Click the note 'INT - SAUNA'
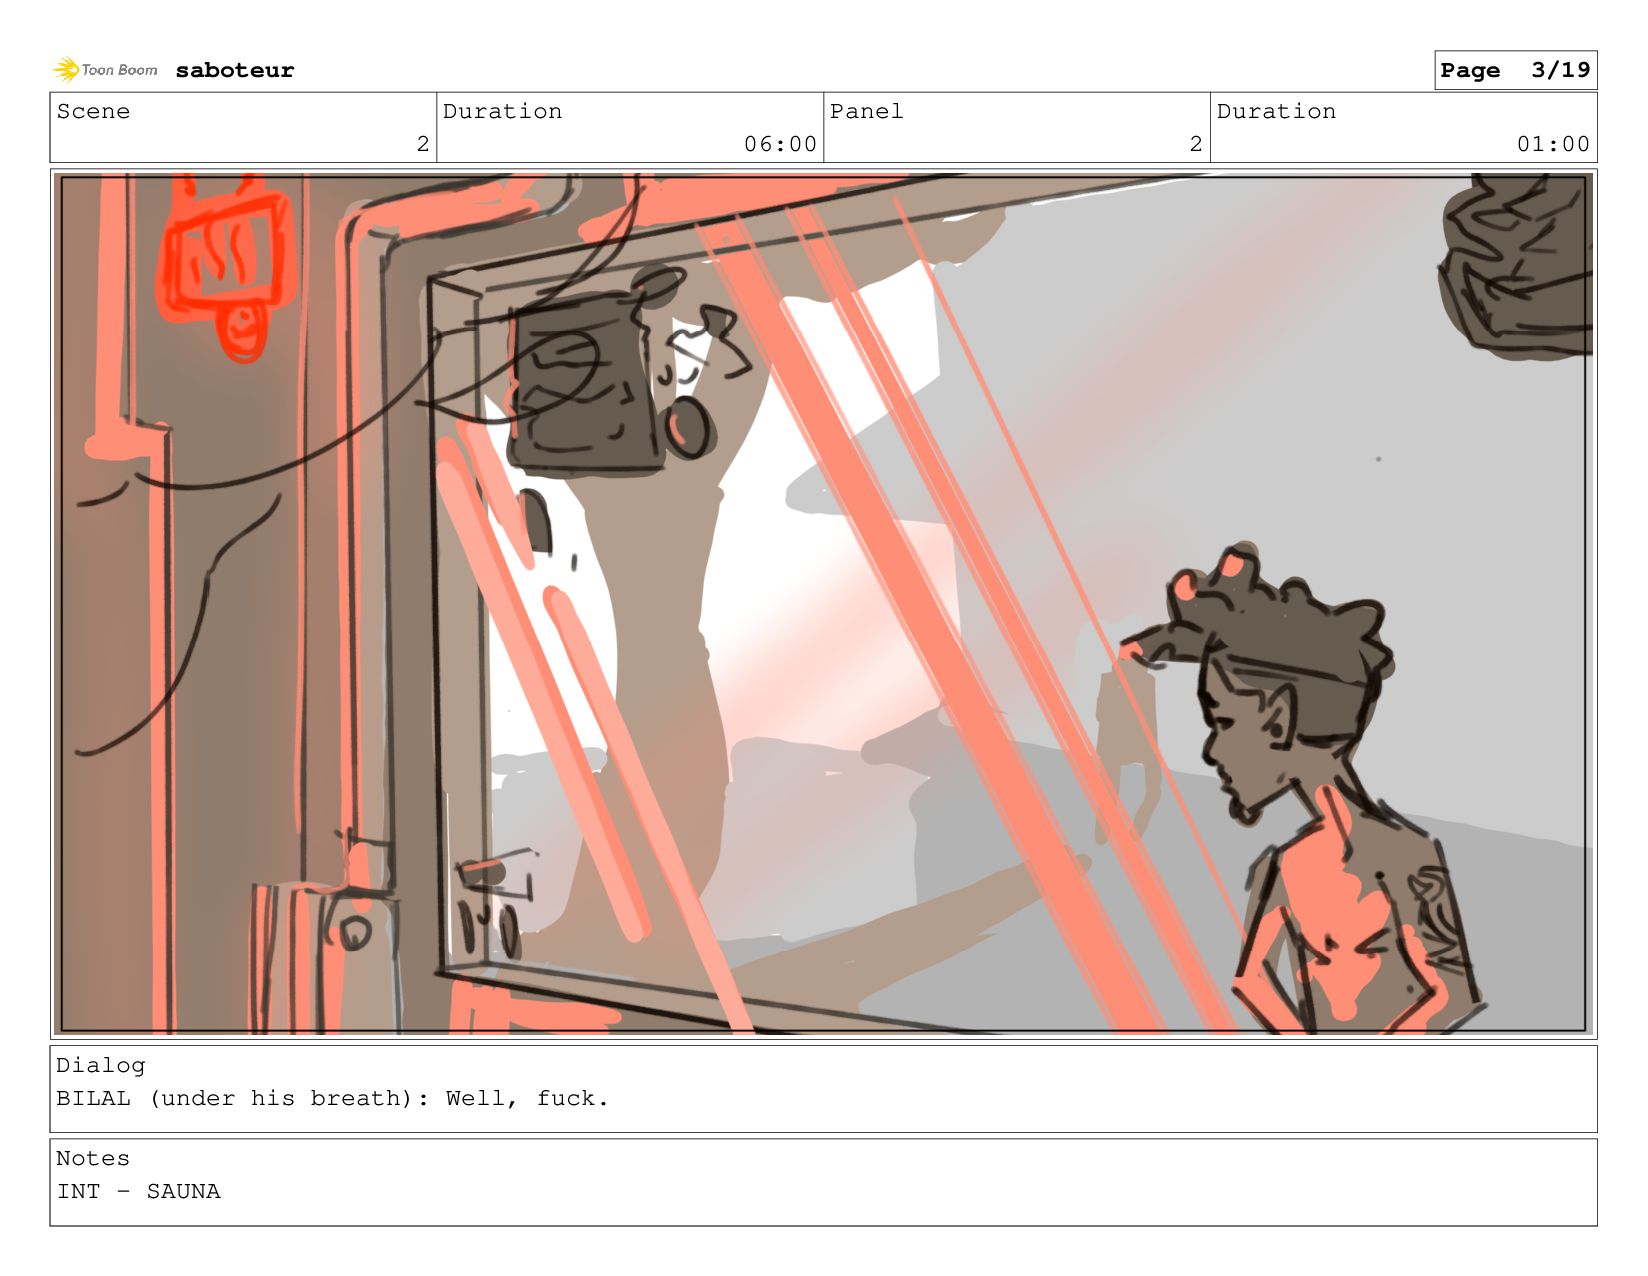Viewport: 1648px width, 1276px height. [x=138, y=1191]
